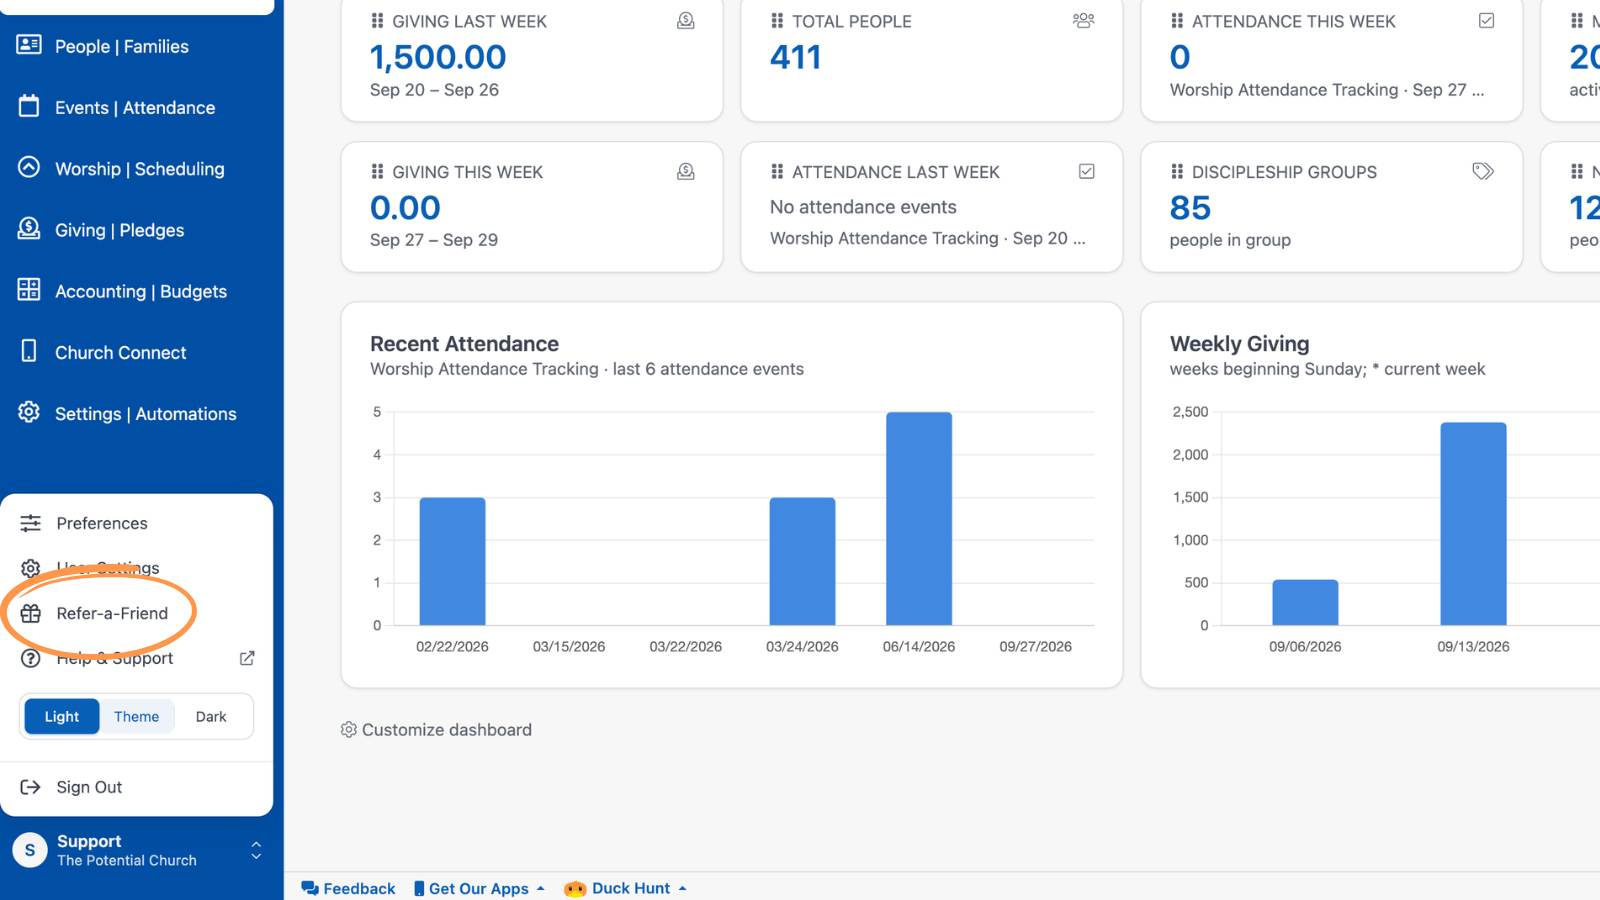Expand the Support account switcher chevron
1600x900 pixels.
click(x=256, y=850)
